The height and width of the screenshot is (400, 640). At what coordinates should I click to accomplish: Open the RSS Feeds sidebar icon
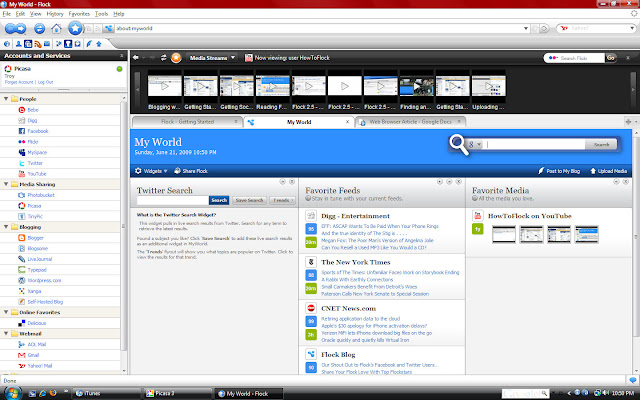pos(38,44)
